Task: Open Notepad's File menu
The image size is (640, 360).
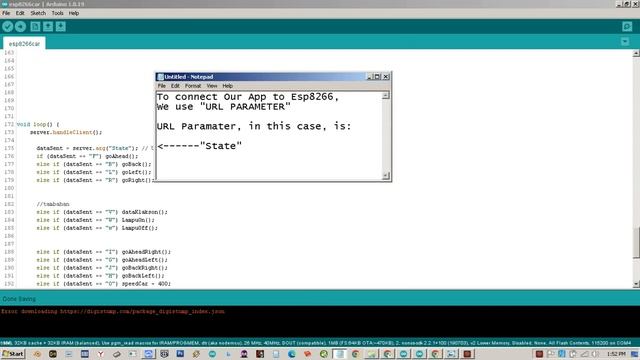Action: click(162, 86)
